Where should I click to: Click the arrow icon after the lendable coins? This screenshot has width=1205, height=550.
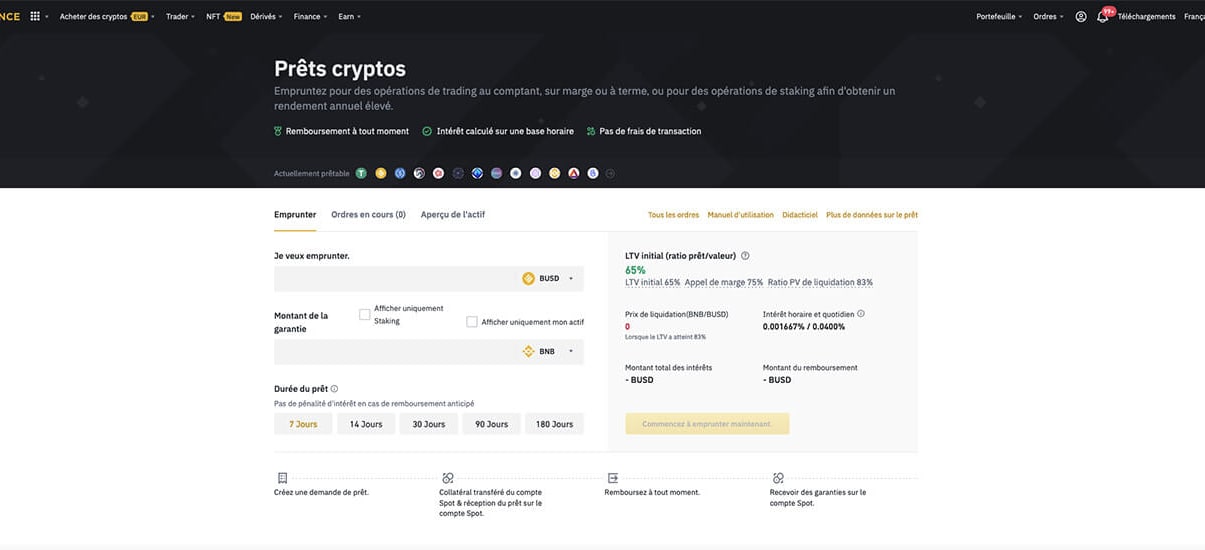click(611, 173)
